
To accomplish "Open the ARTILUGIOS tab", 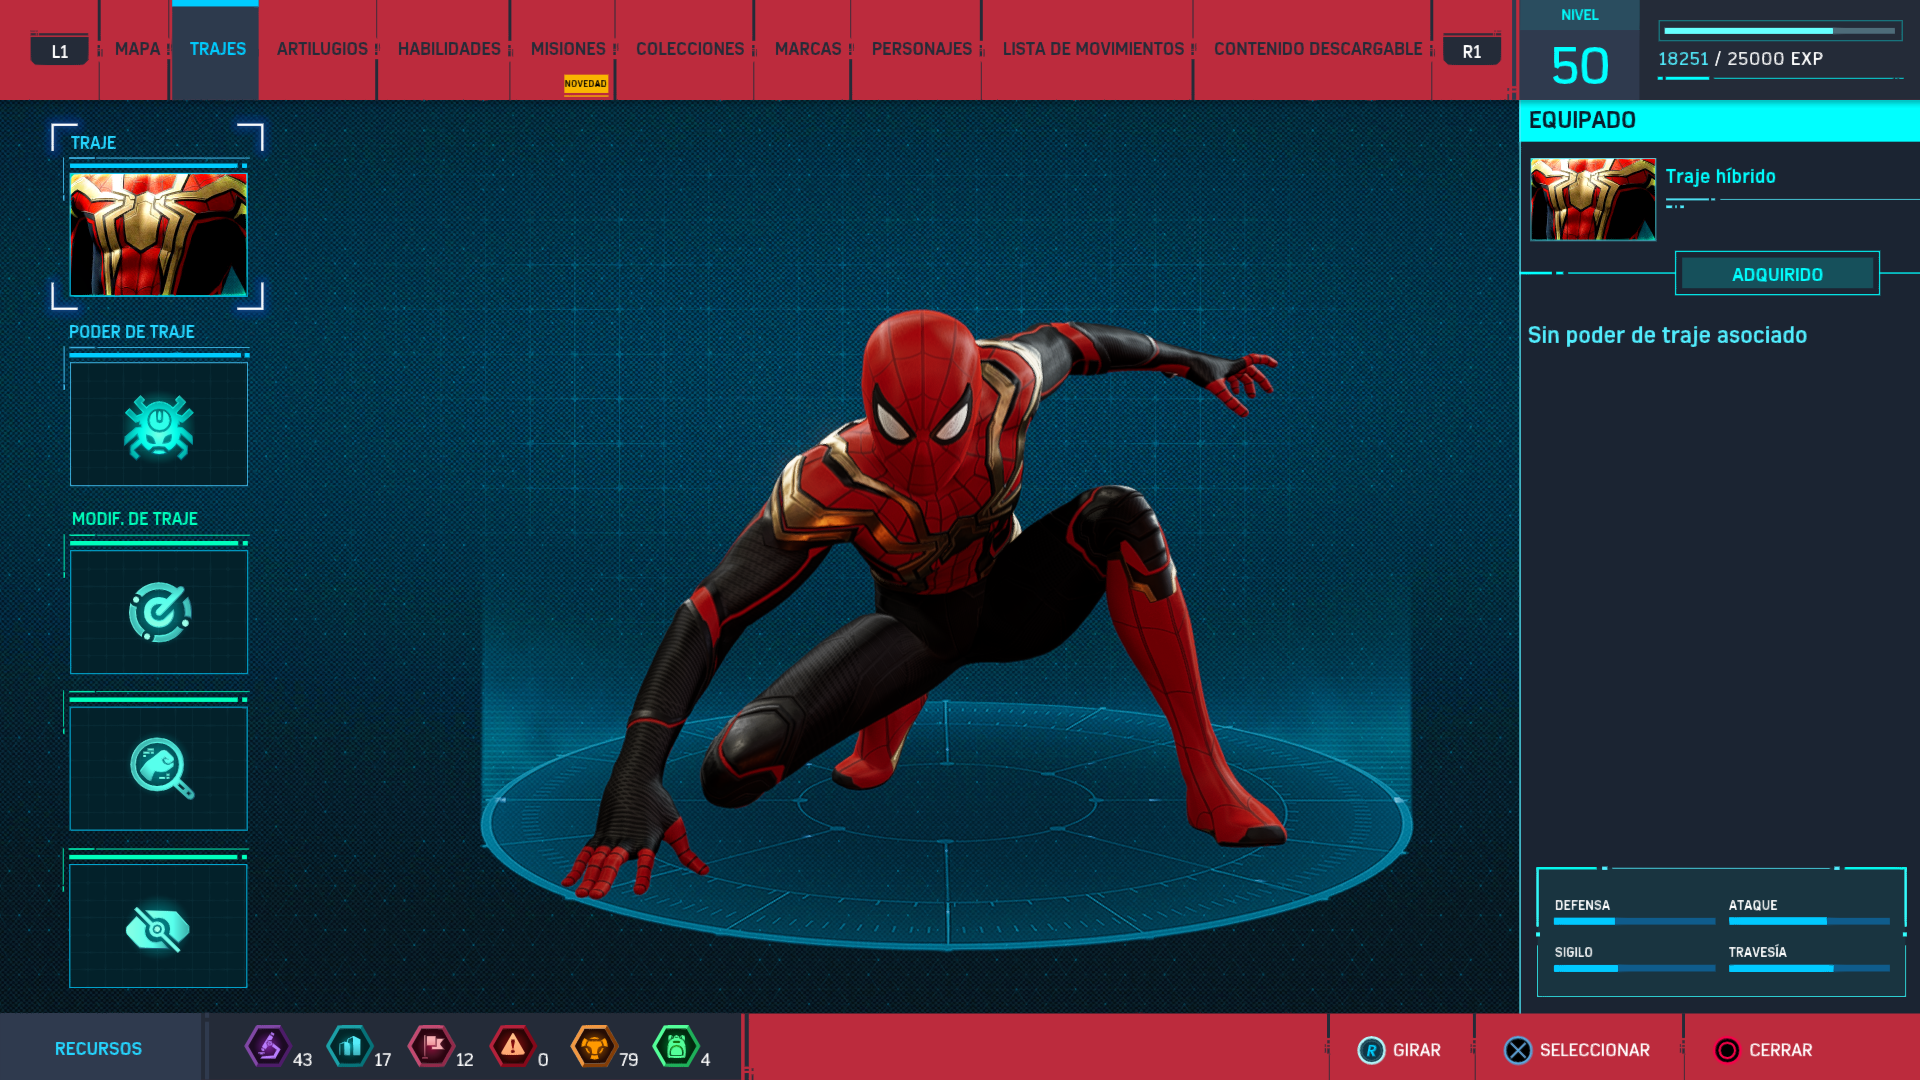I will 322,49.
